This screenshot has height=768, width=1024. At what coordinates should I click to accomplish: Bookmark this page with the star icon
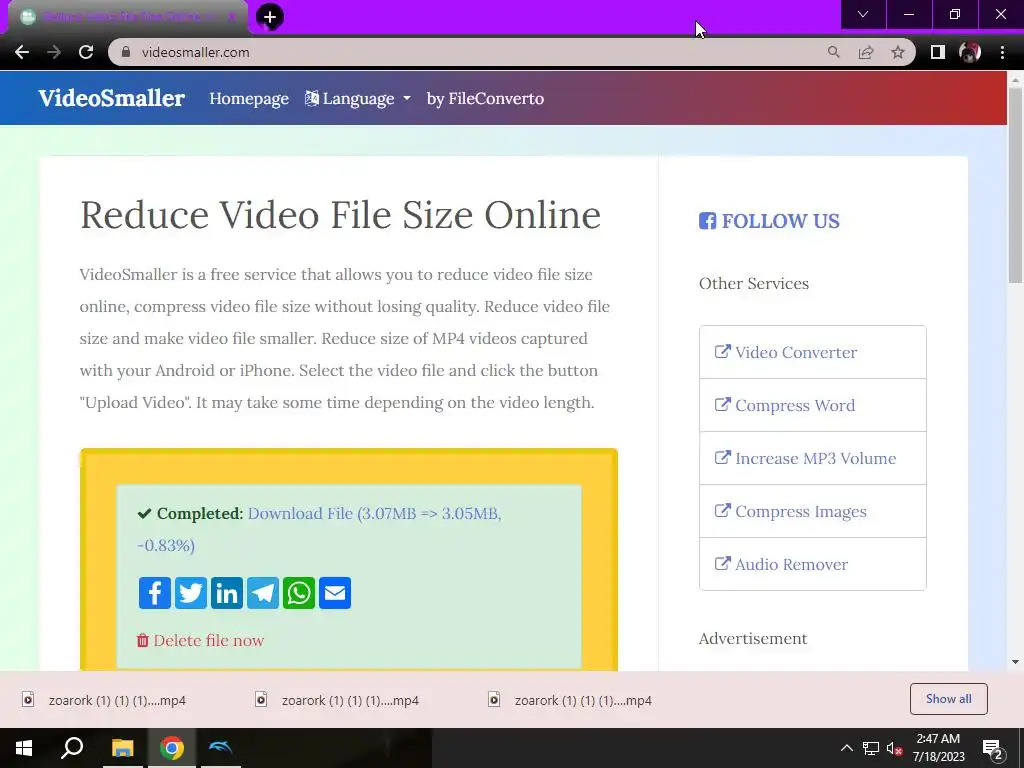click(898, 52)
